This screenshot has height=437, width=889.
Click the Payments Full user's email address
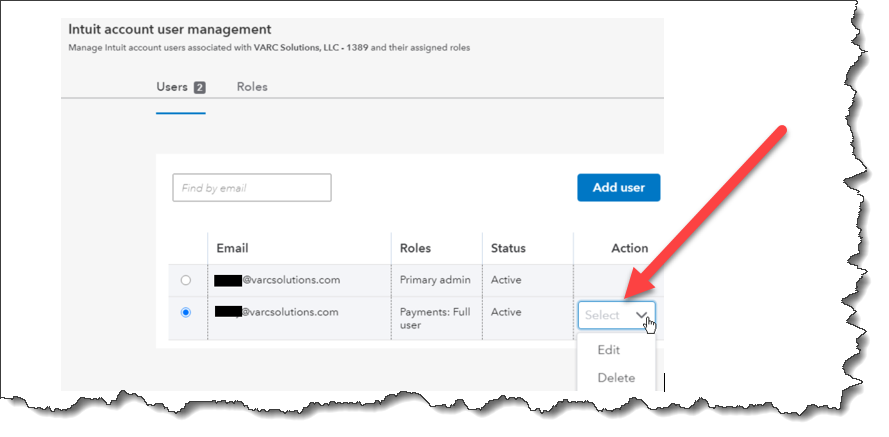[x=277, y=312]
